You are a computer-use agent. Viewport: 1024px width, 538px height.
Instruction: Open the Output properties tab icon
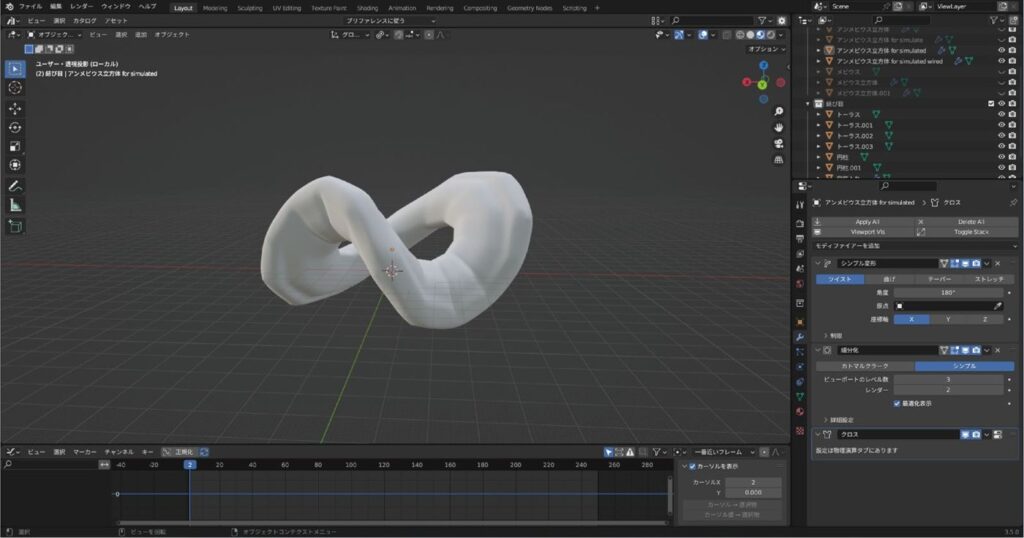point(800,239)
